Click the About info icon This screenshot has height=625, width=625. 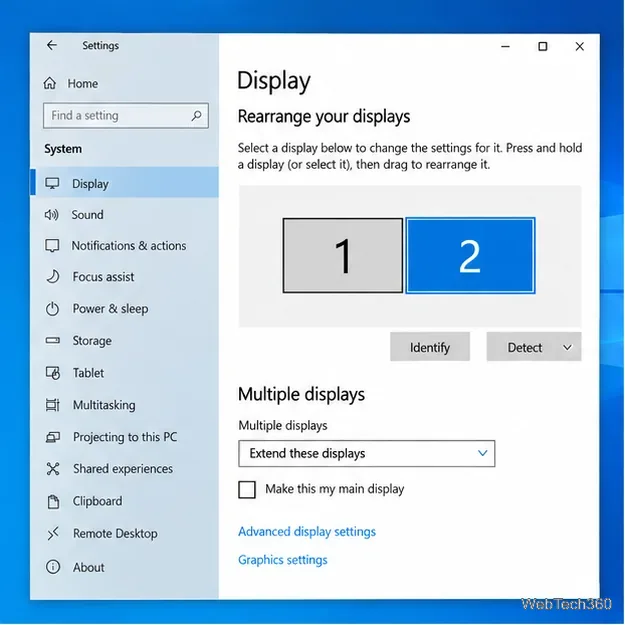tap(53, 567)
